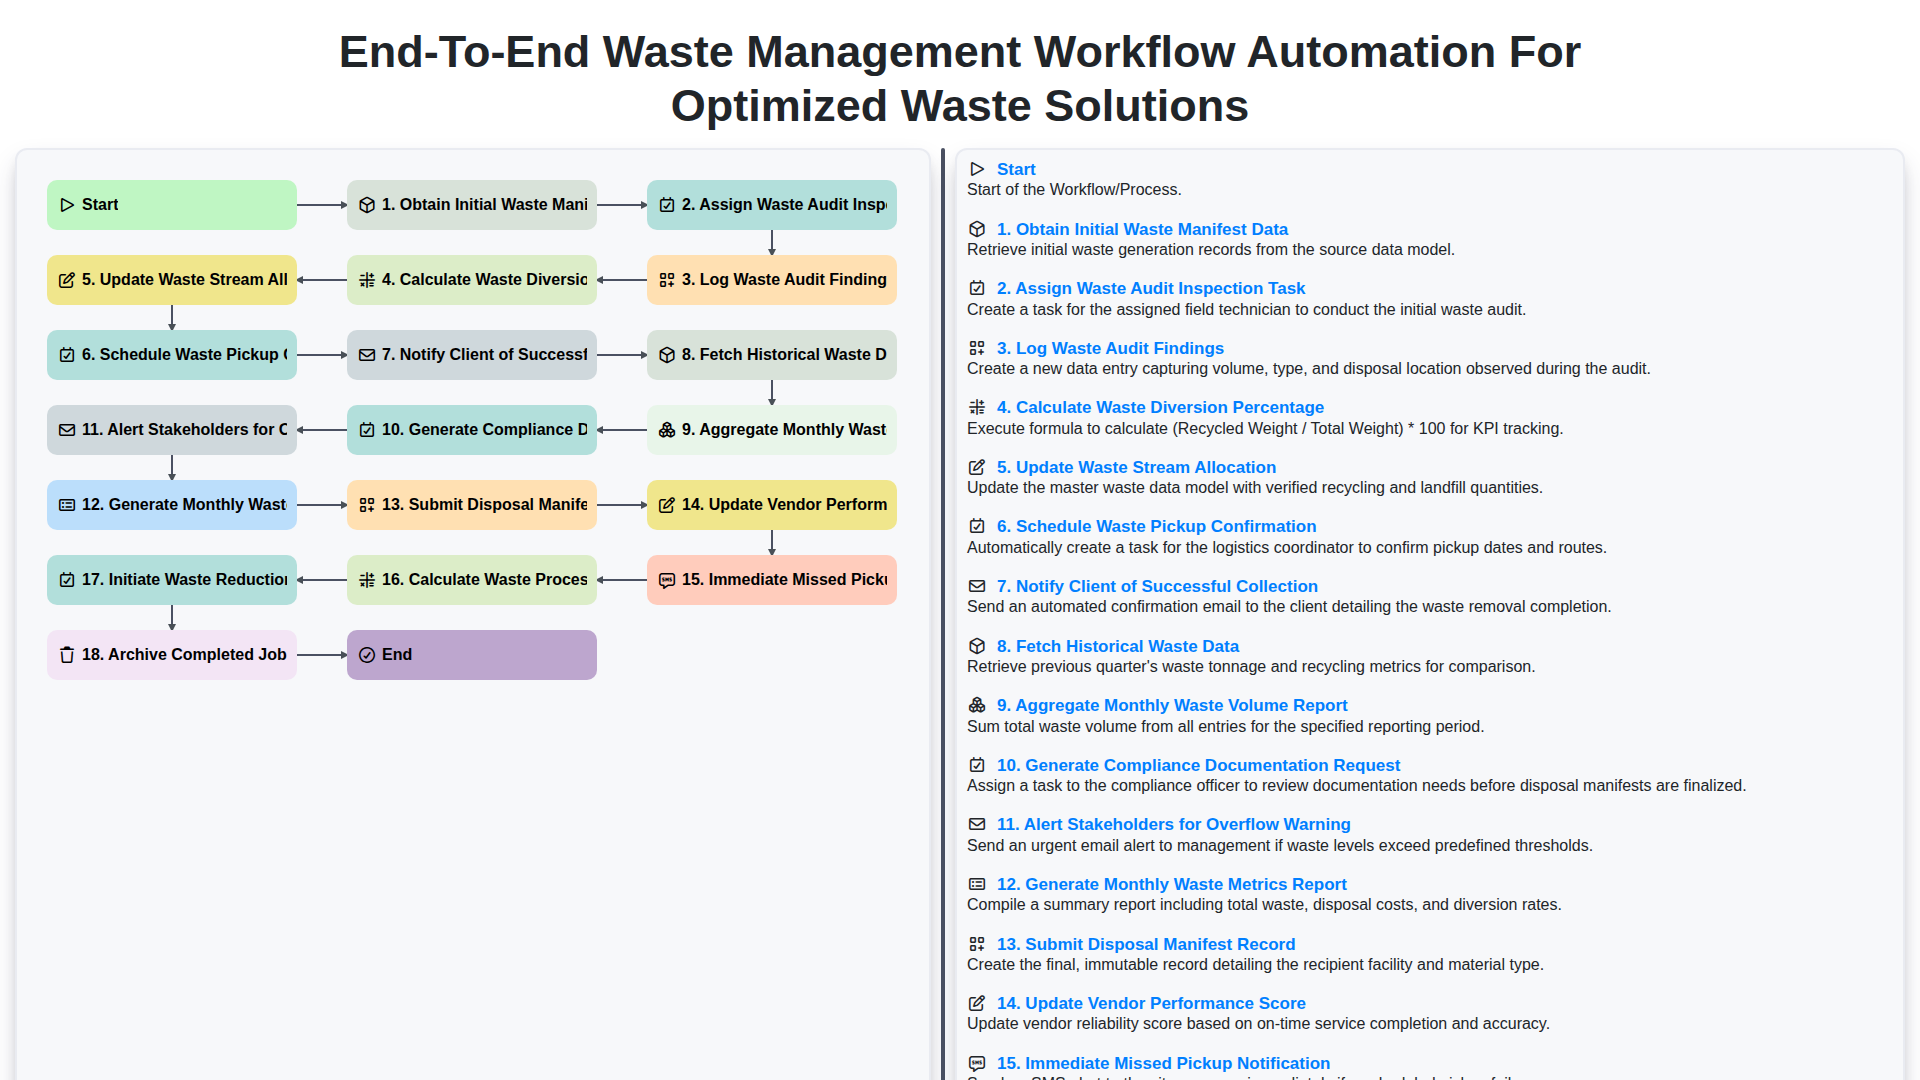Click the vertical divider handle between the two panels
The image size is (1920, 1080).
coord(942,614)
